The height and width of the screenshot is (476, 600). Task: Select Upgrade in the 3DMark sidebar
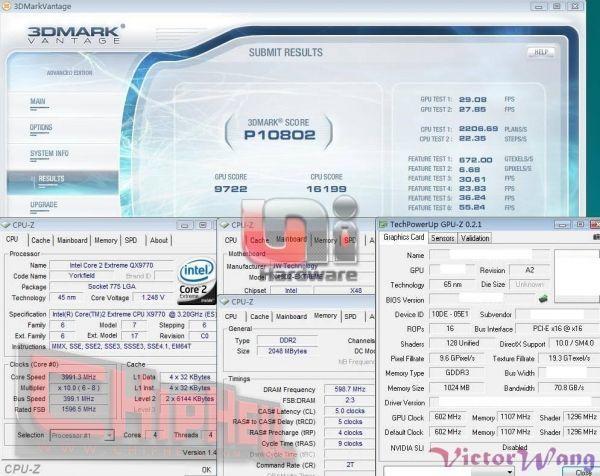pyautogui.click(x=44, y=204)
